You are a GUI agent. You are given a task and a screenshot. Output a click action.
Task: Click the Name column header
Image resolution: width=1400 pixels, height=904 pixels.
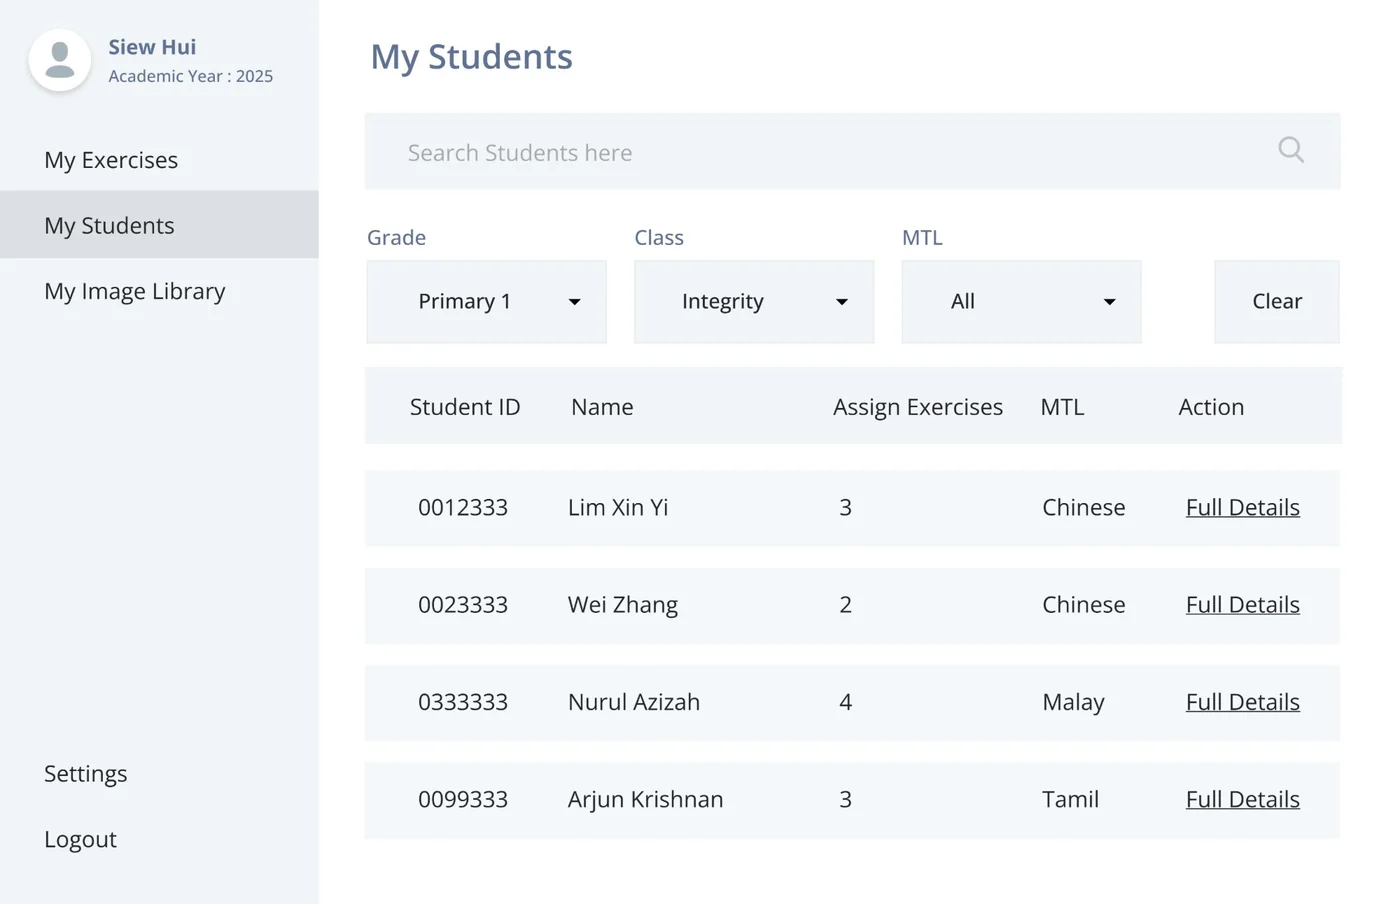pos(602,407)
